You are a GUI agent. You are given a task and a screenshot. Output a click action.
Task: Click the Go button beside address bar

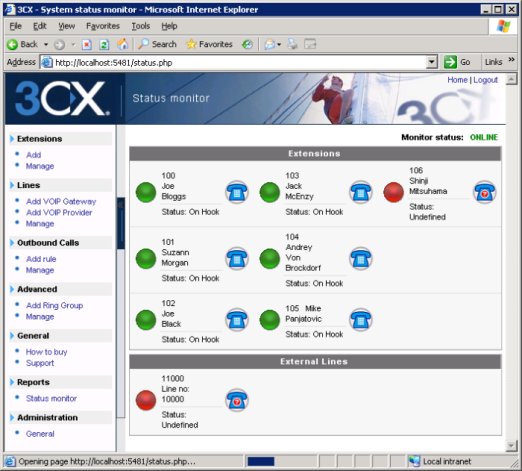[457, 62]
